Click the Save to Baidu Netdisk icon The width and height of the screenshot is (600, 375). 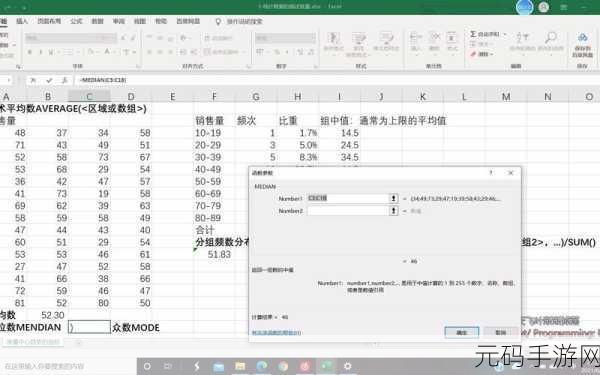582,38
